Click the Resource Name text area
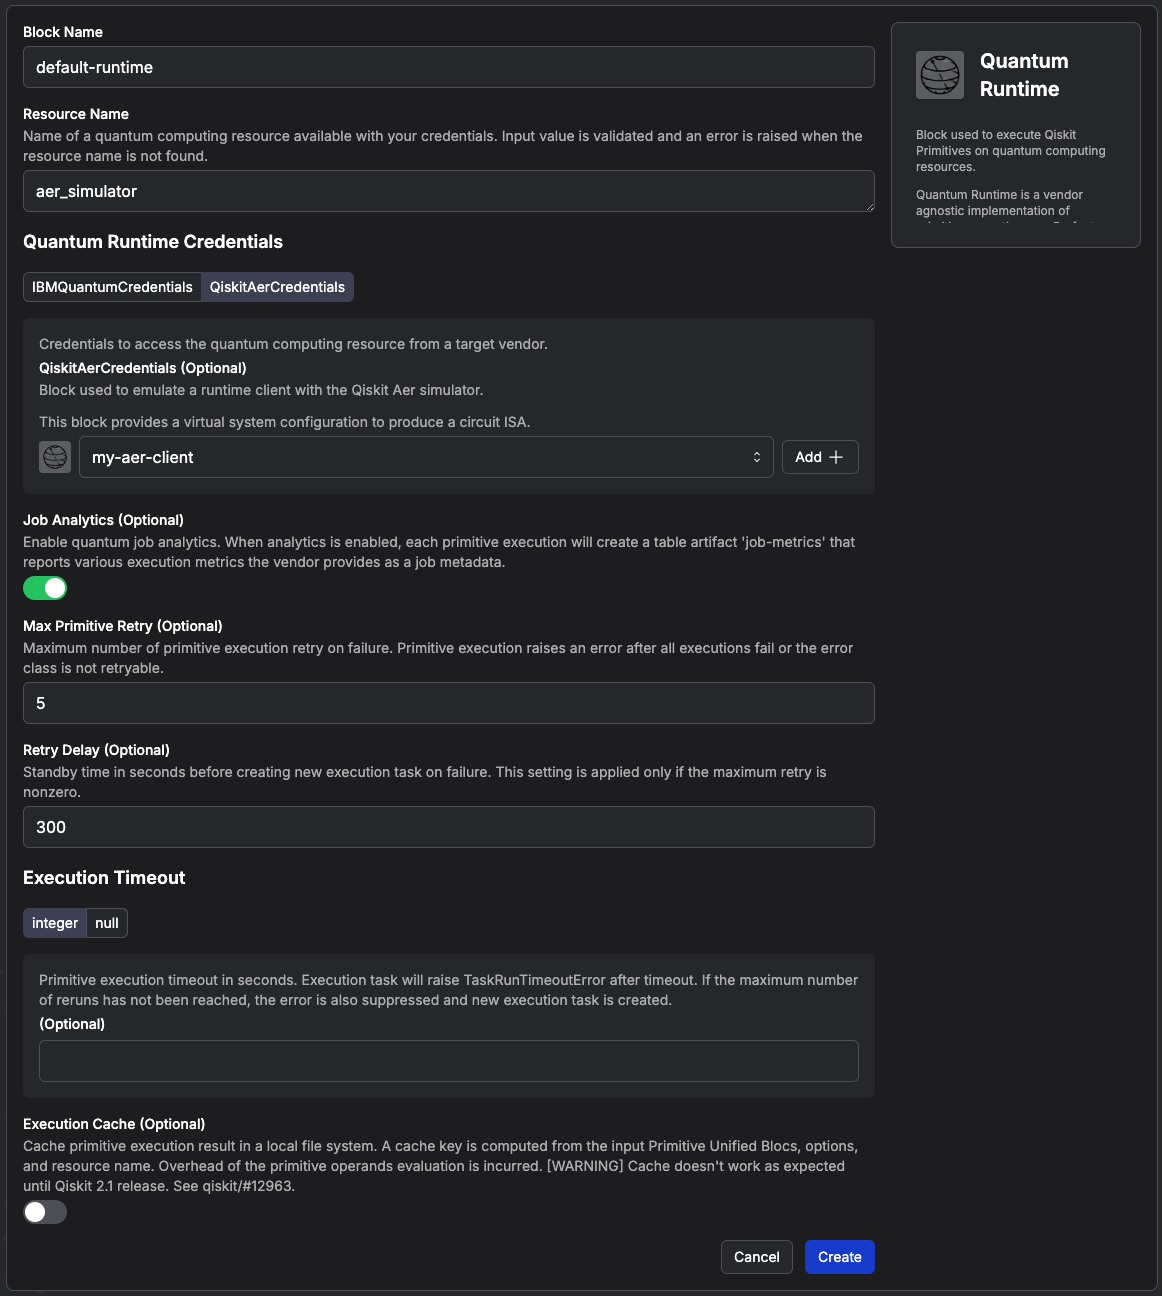This screenshot has height=1296, width=1162. pyautogui.click(x=448, y=191)
